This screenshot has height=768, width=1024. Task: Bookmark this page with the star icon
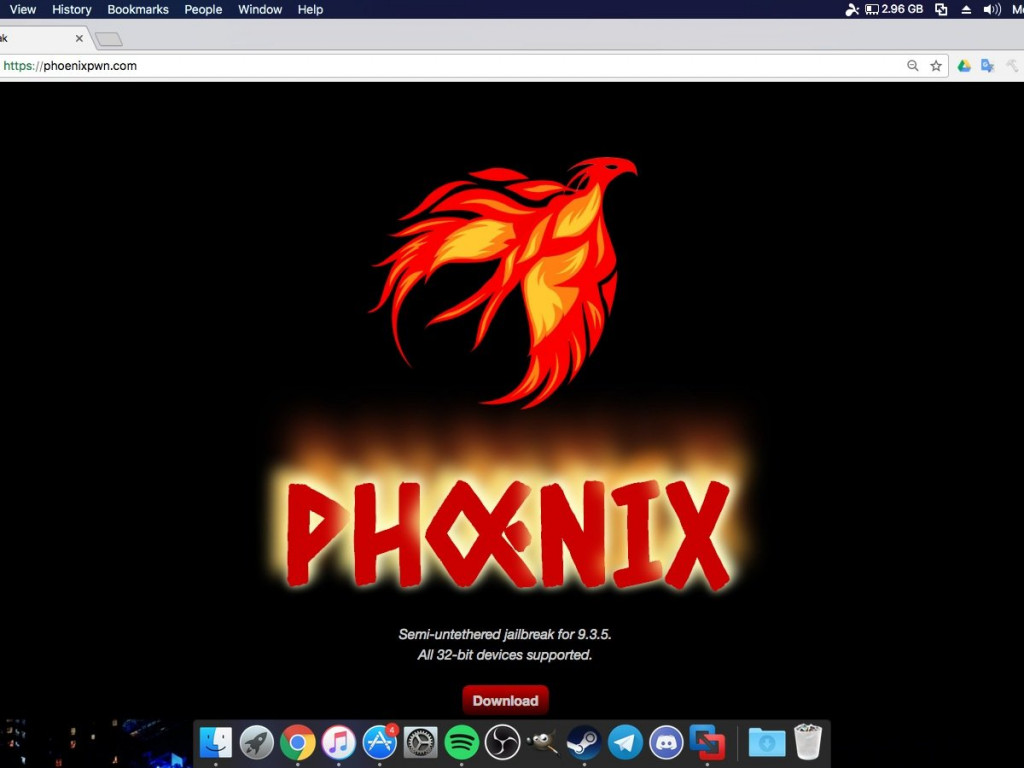[x=936, y=66]
